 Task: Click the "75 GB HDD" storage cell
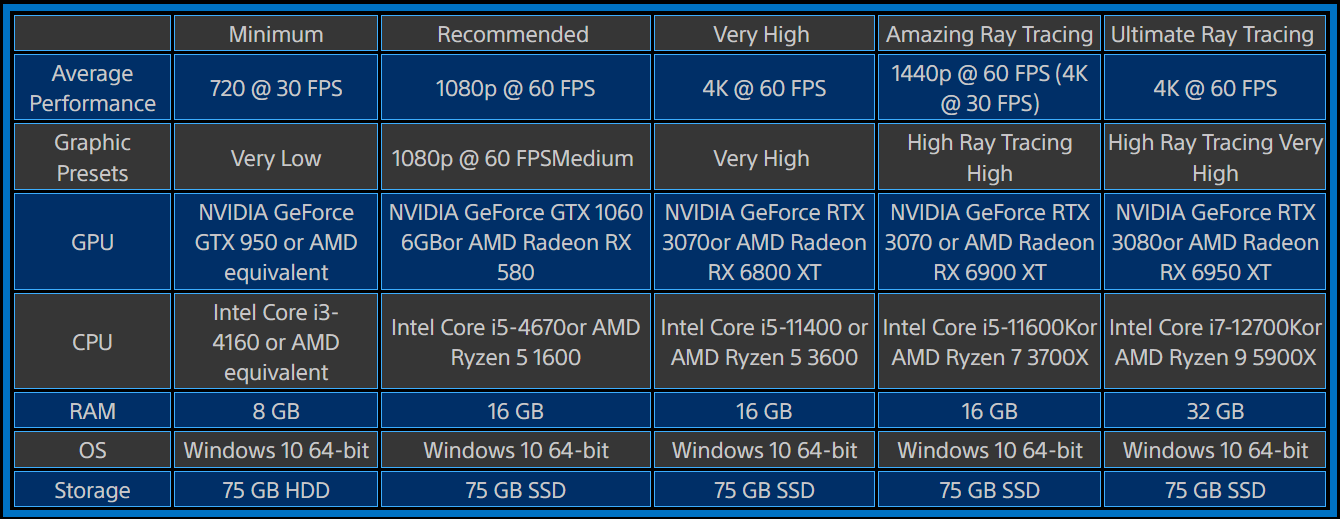coord(276,490)
